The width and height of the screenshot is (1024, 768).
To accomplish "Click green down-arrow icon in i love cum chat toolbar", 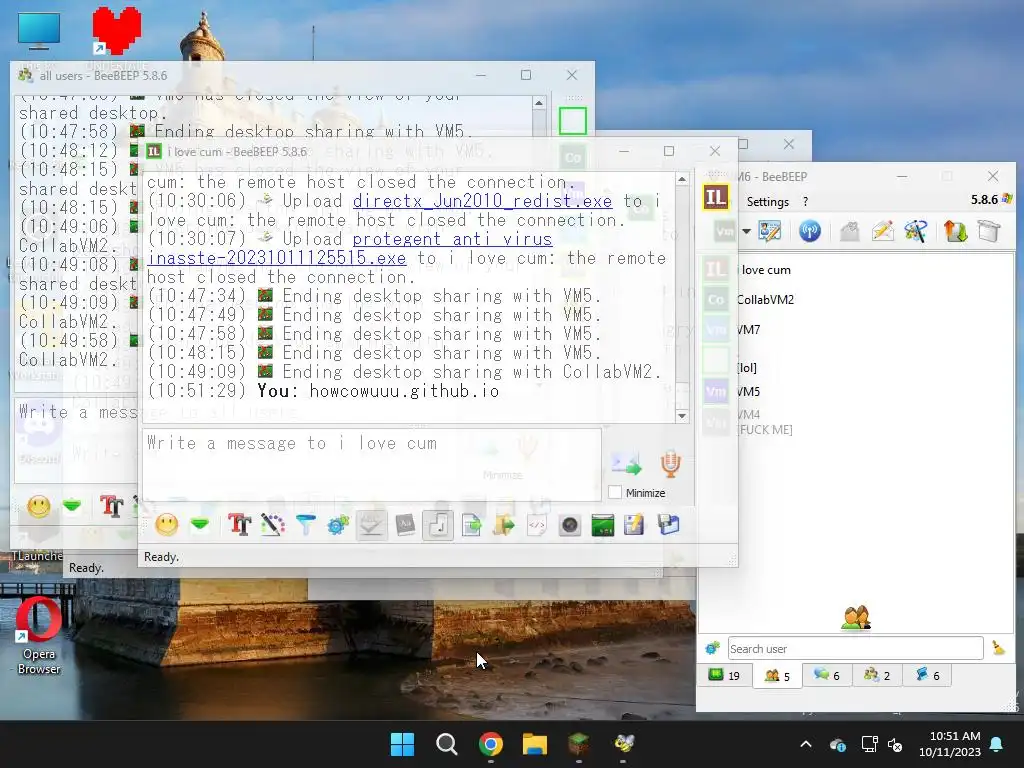I will pyautogui.click(x=200, y=524).
